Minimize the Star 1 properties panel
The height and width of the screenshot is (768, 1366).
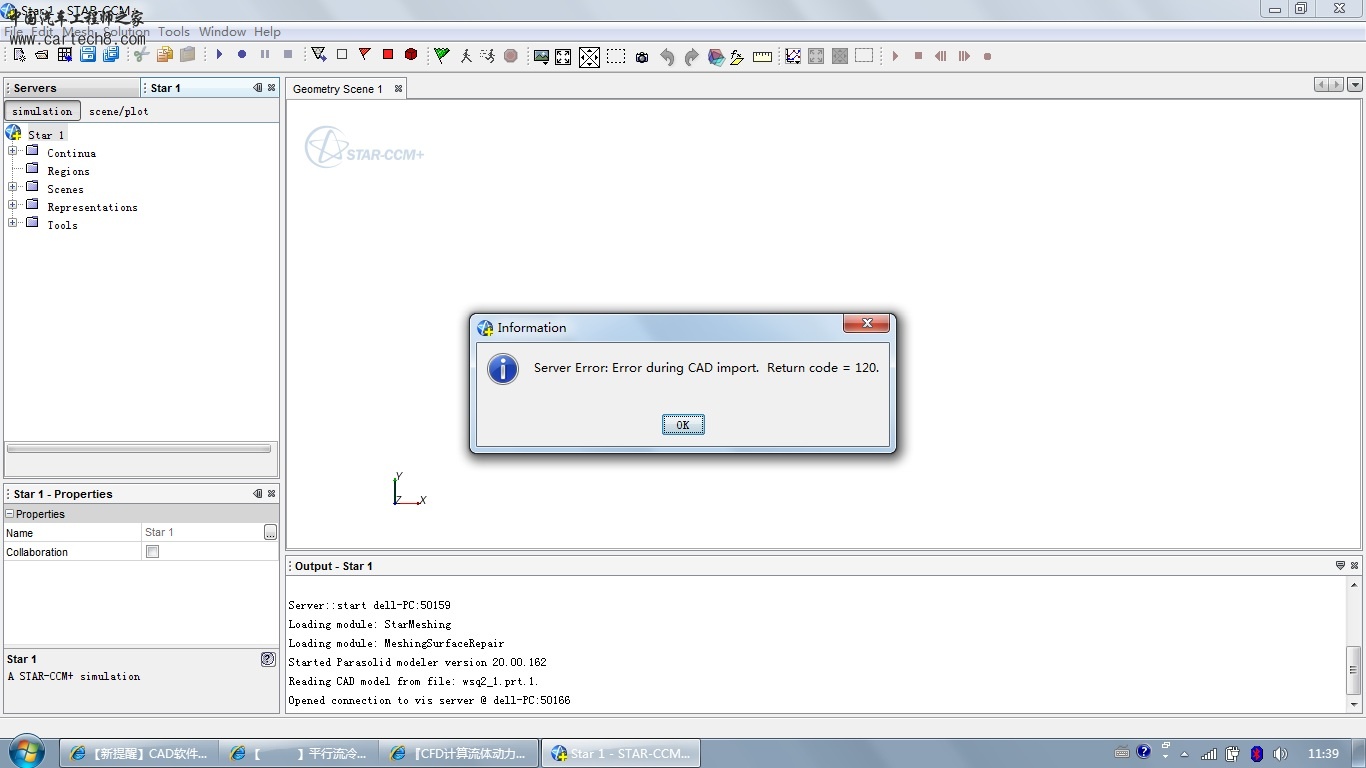click(x=258, y=494)
